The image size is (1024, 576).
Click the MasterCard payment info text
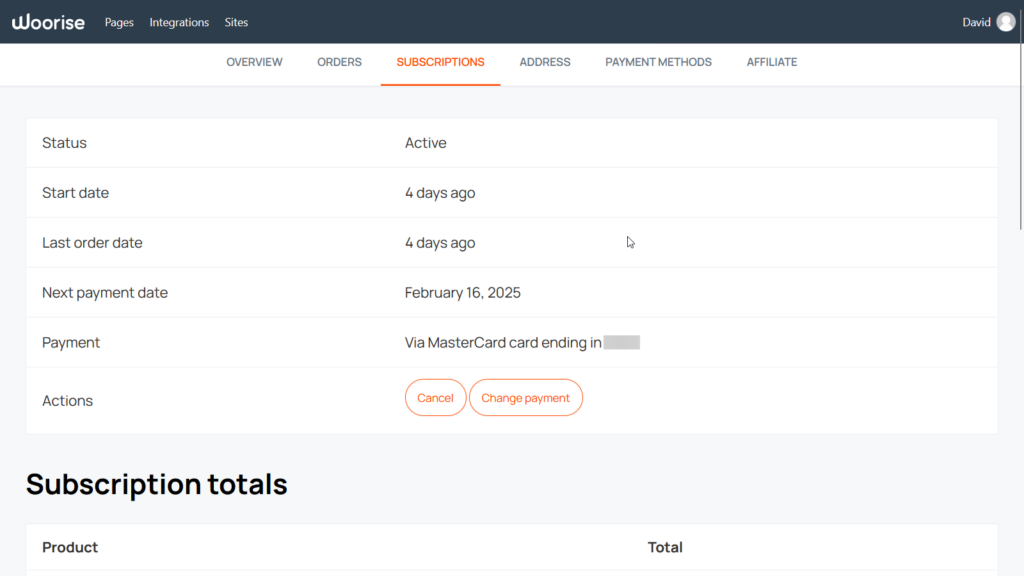500,342
